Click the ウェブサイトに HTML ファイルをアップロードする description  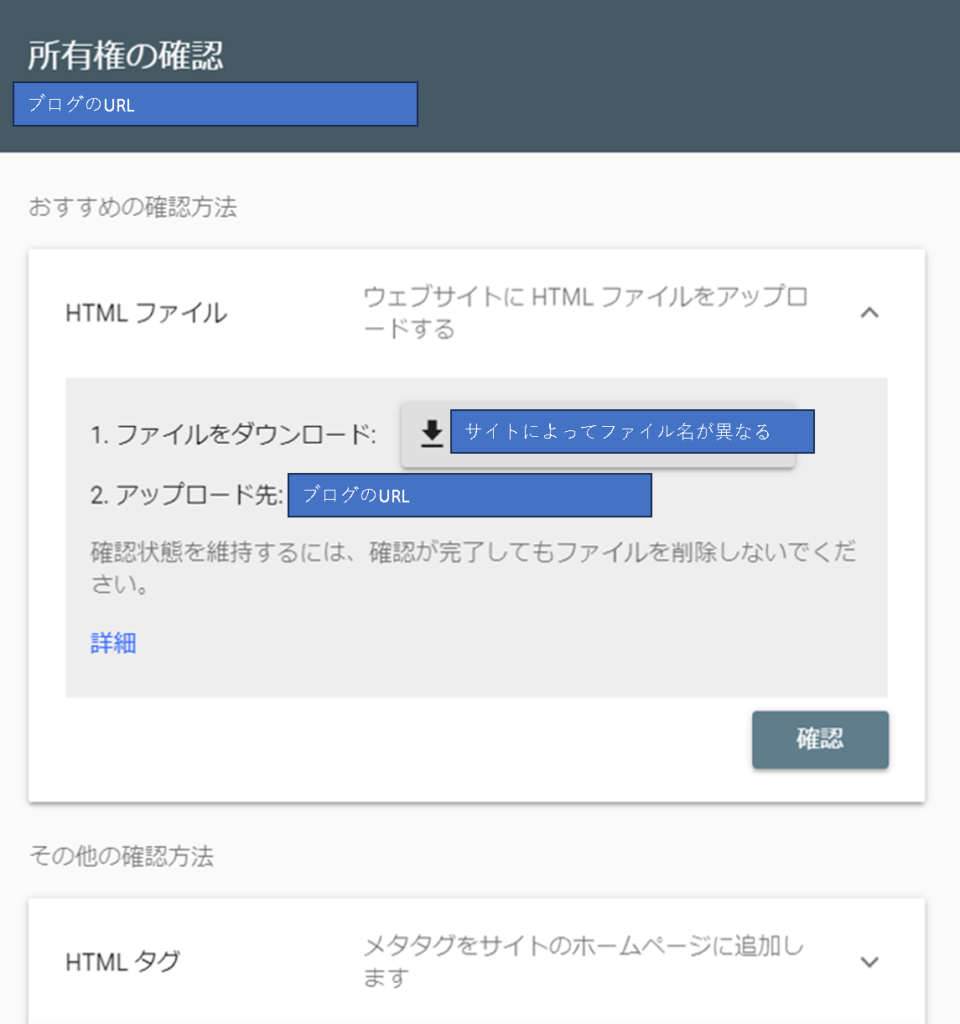point(585,313)
